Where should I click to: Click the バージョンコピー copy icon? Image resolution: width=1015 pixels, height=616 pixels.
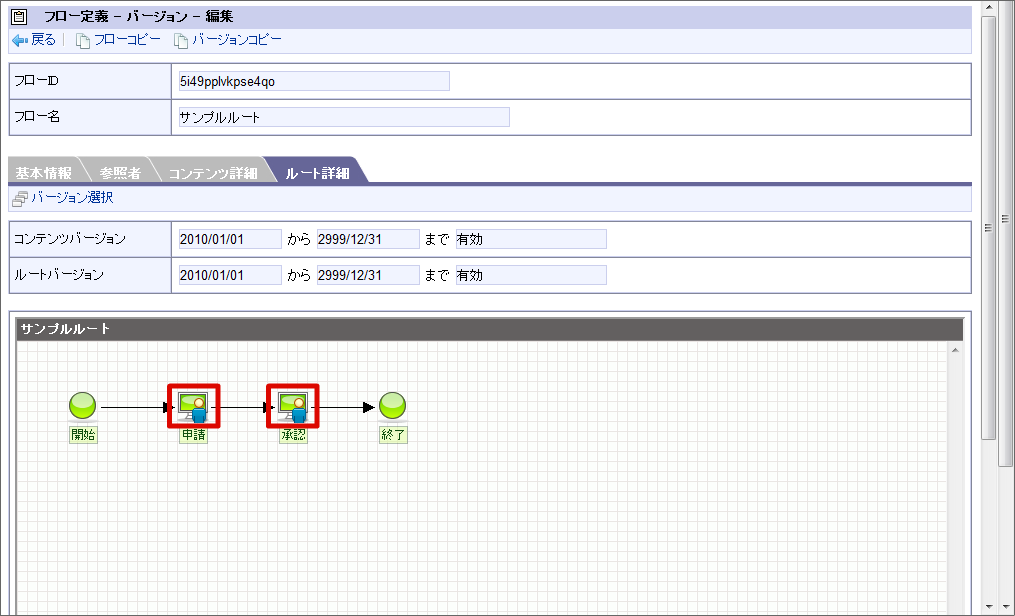[x=181, y=41]
